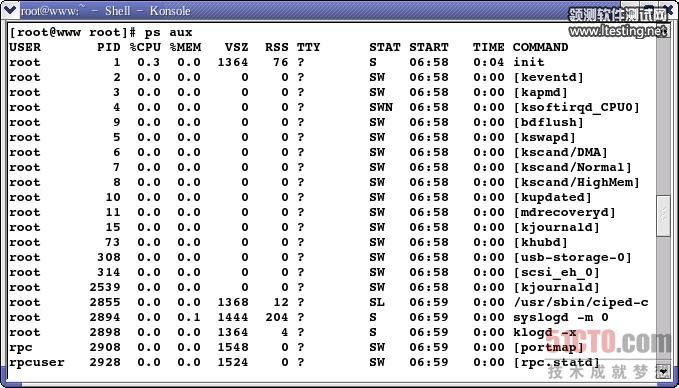Viewport: 679px width, 388px height.
Task: Click PID value 314
Action: [109, 273]
